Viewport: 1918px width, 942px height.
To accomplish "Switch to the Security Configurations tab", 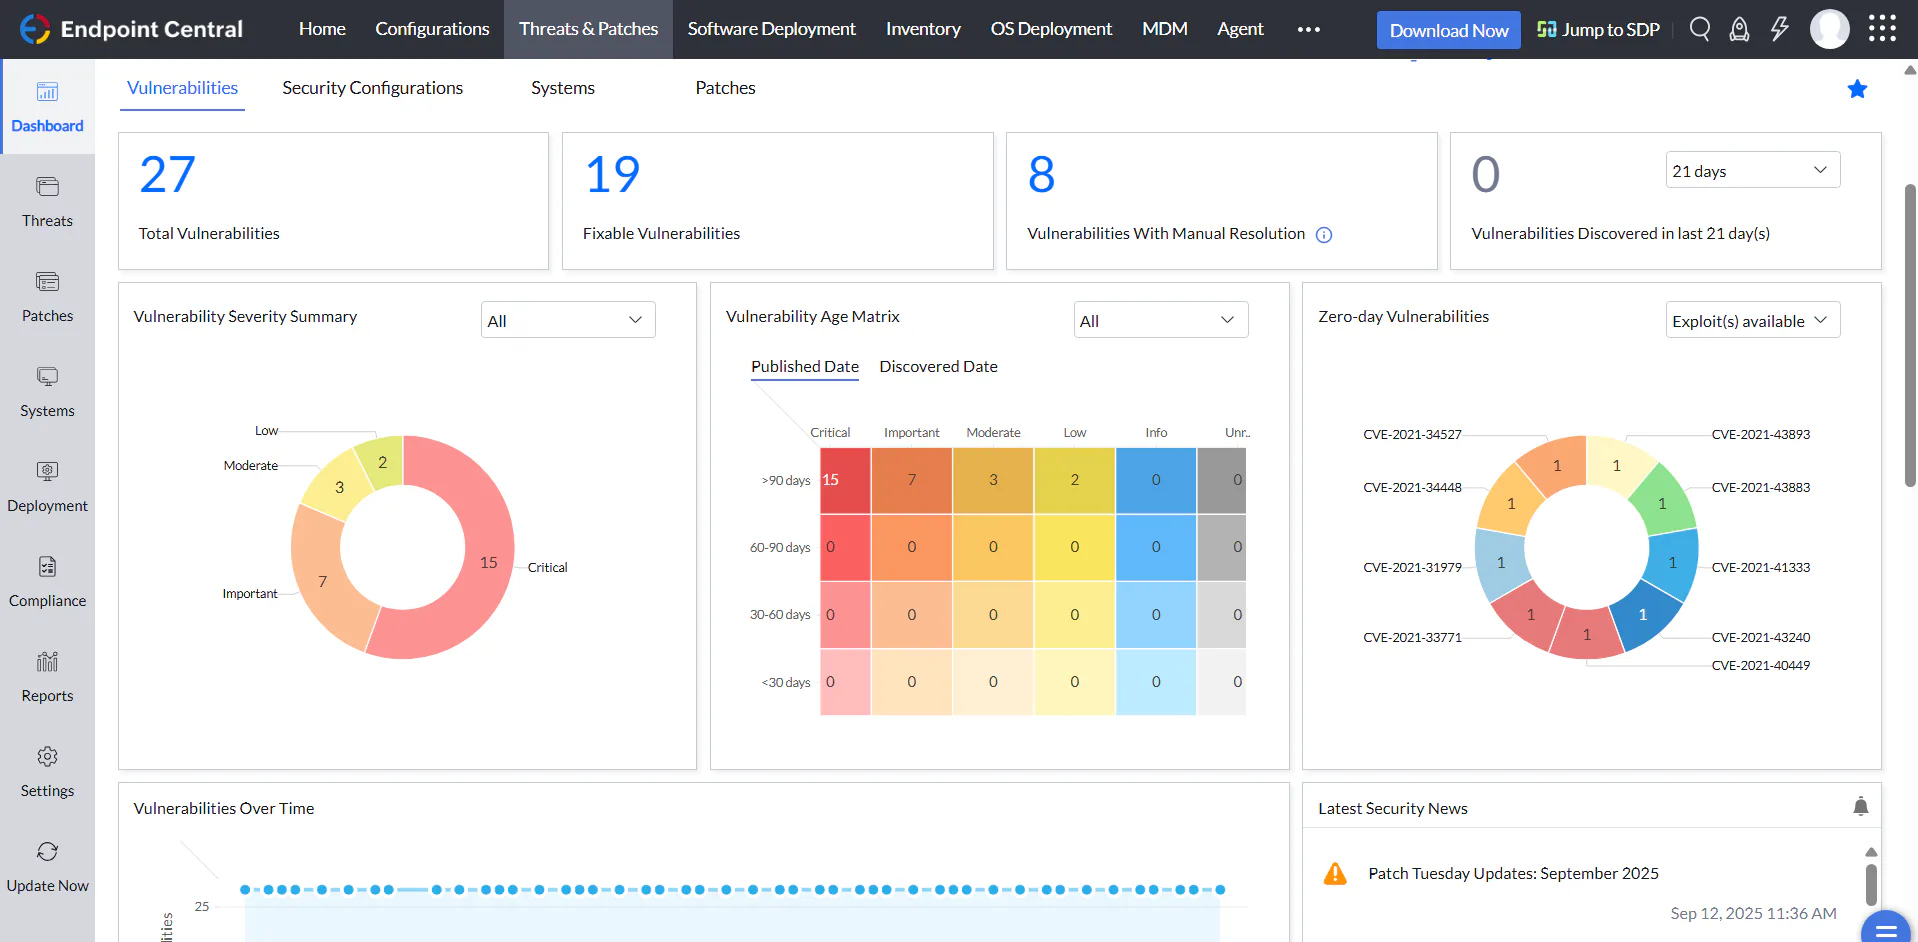I will point(372,88).
